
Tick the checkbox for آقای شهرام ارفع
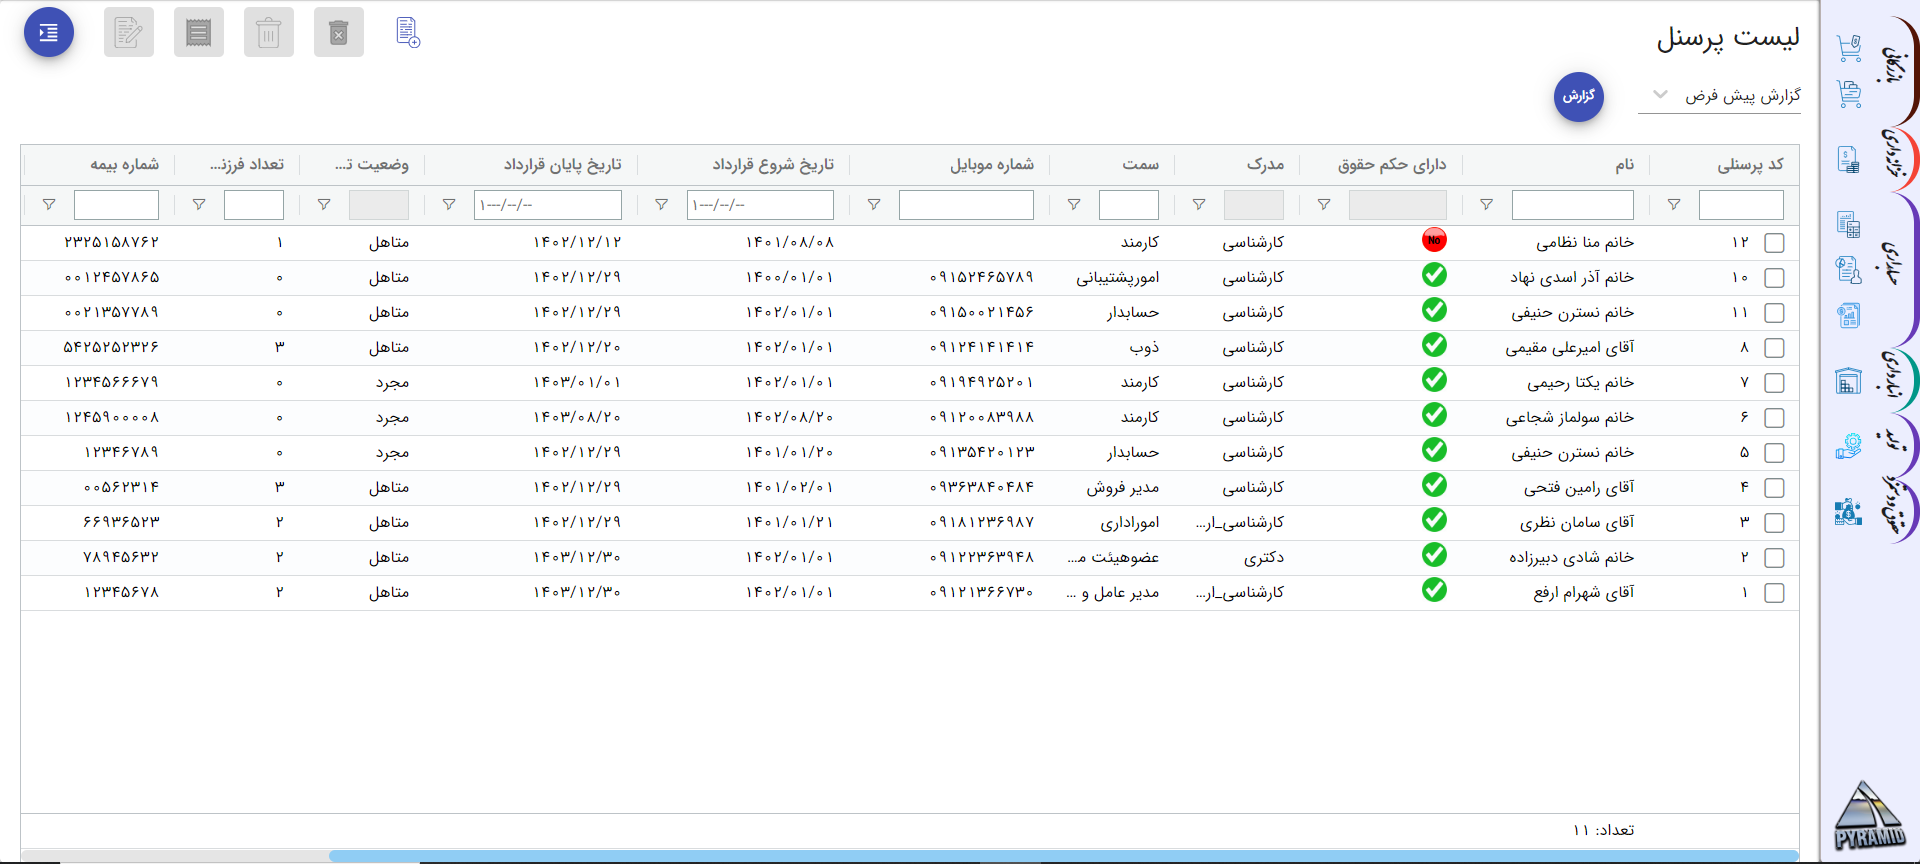1774,593
